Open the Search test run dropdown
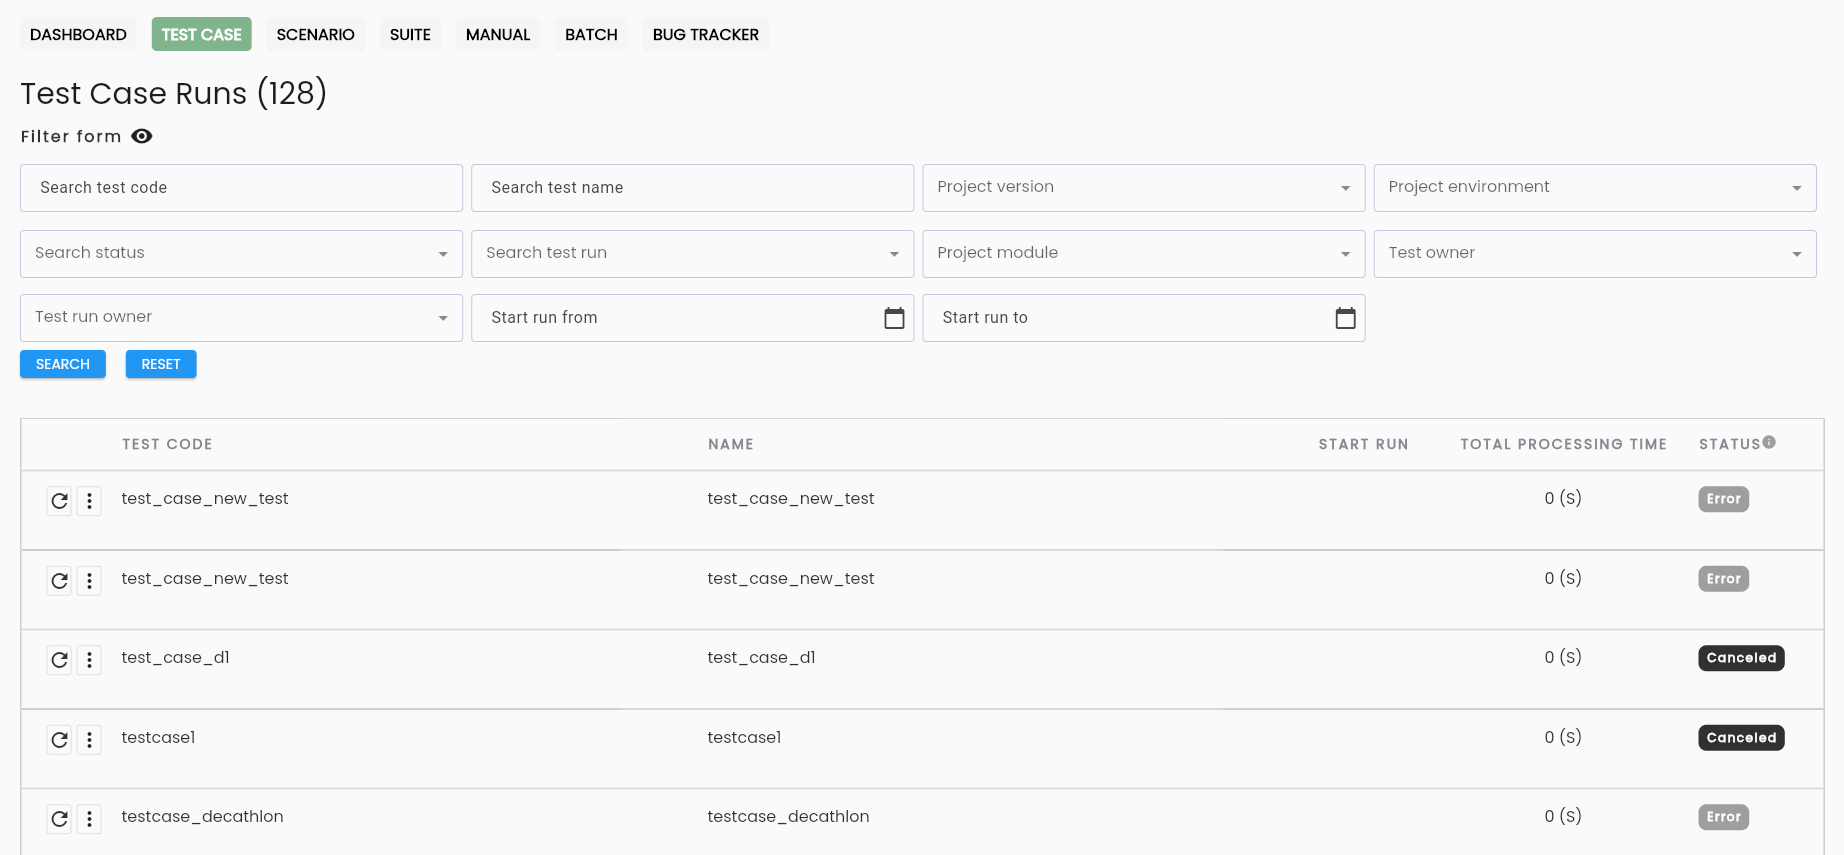Viewport: 1844px width, 855px height. (692, 254)
